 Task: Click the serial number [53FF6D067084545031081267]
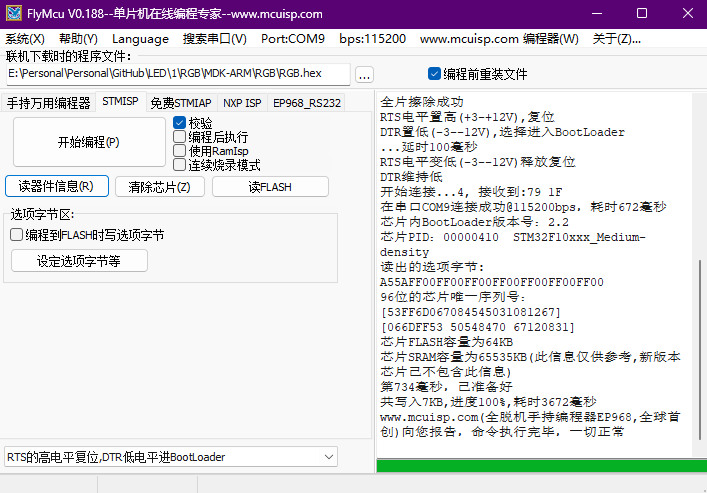(471, 312)
